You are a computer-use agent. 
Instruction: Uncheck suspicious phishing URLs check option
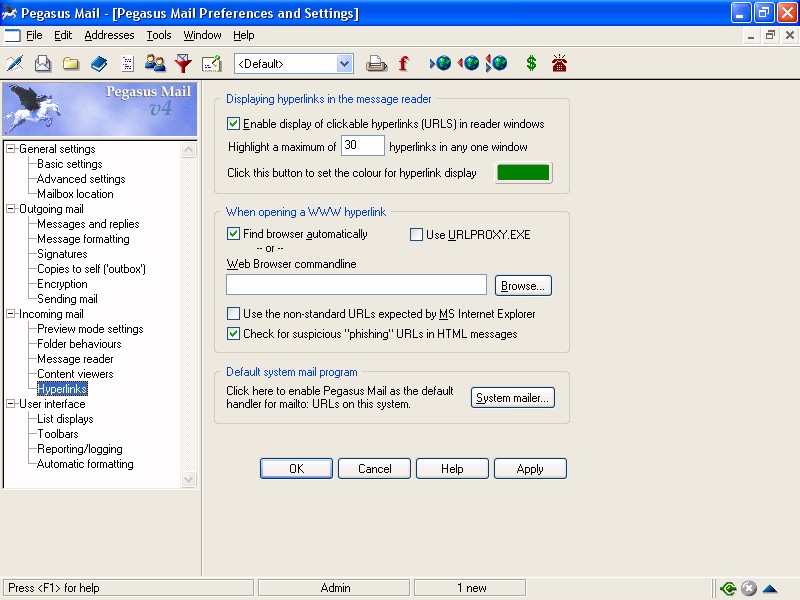click(234, 334)
